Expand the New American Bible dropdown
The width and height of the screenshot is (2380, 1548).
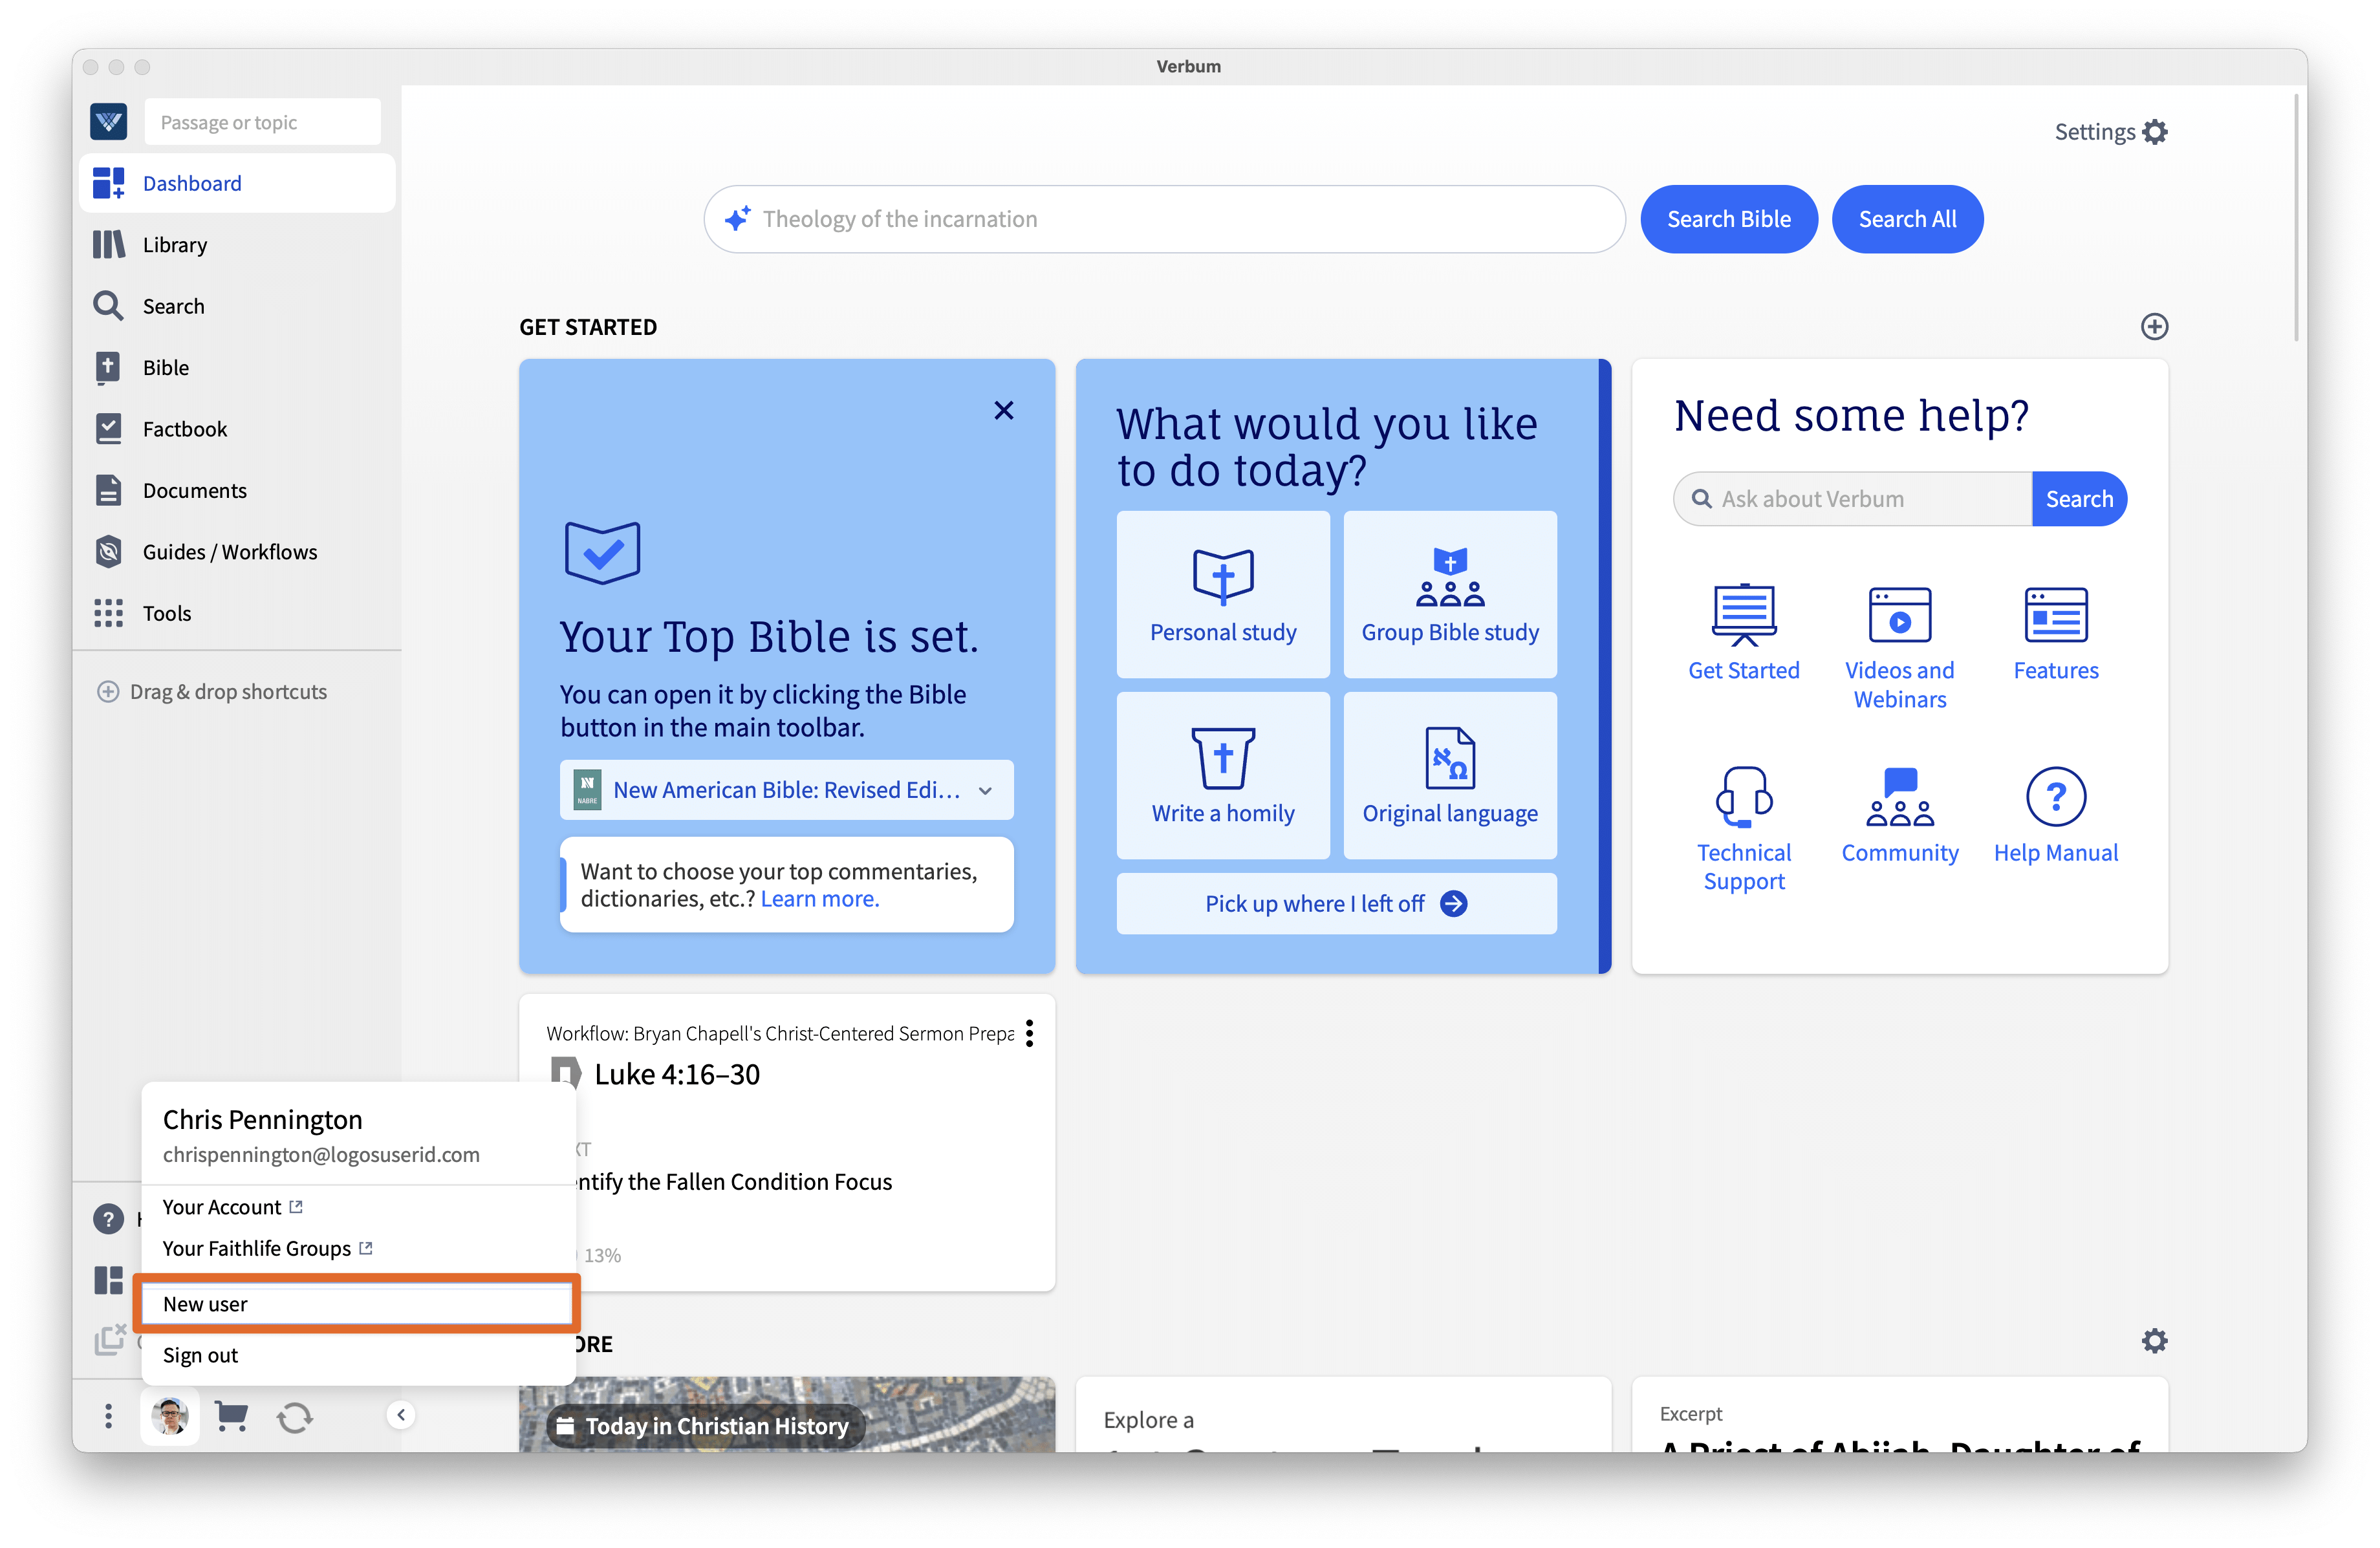pos(786,790)
